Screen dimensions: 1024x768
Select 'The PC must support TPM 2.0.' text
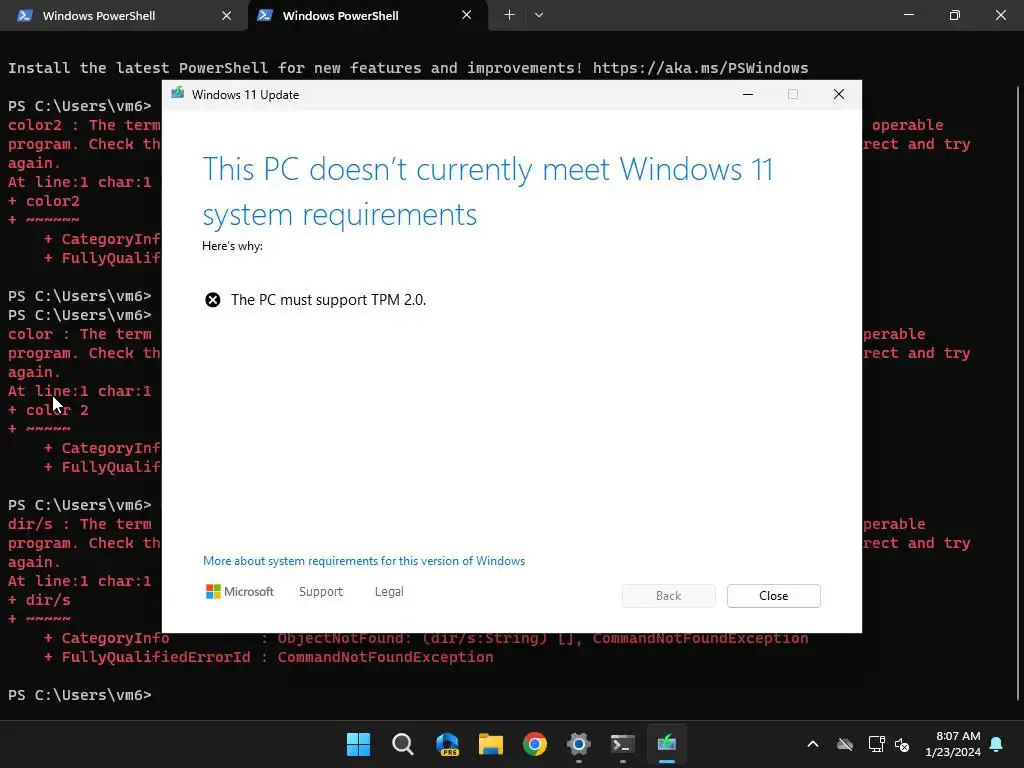[x=328, y=300]
